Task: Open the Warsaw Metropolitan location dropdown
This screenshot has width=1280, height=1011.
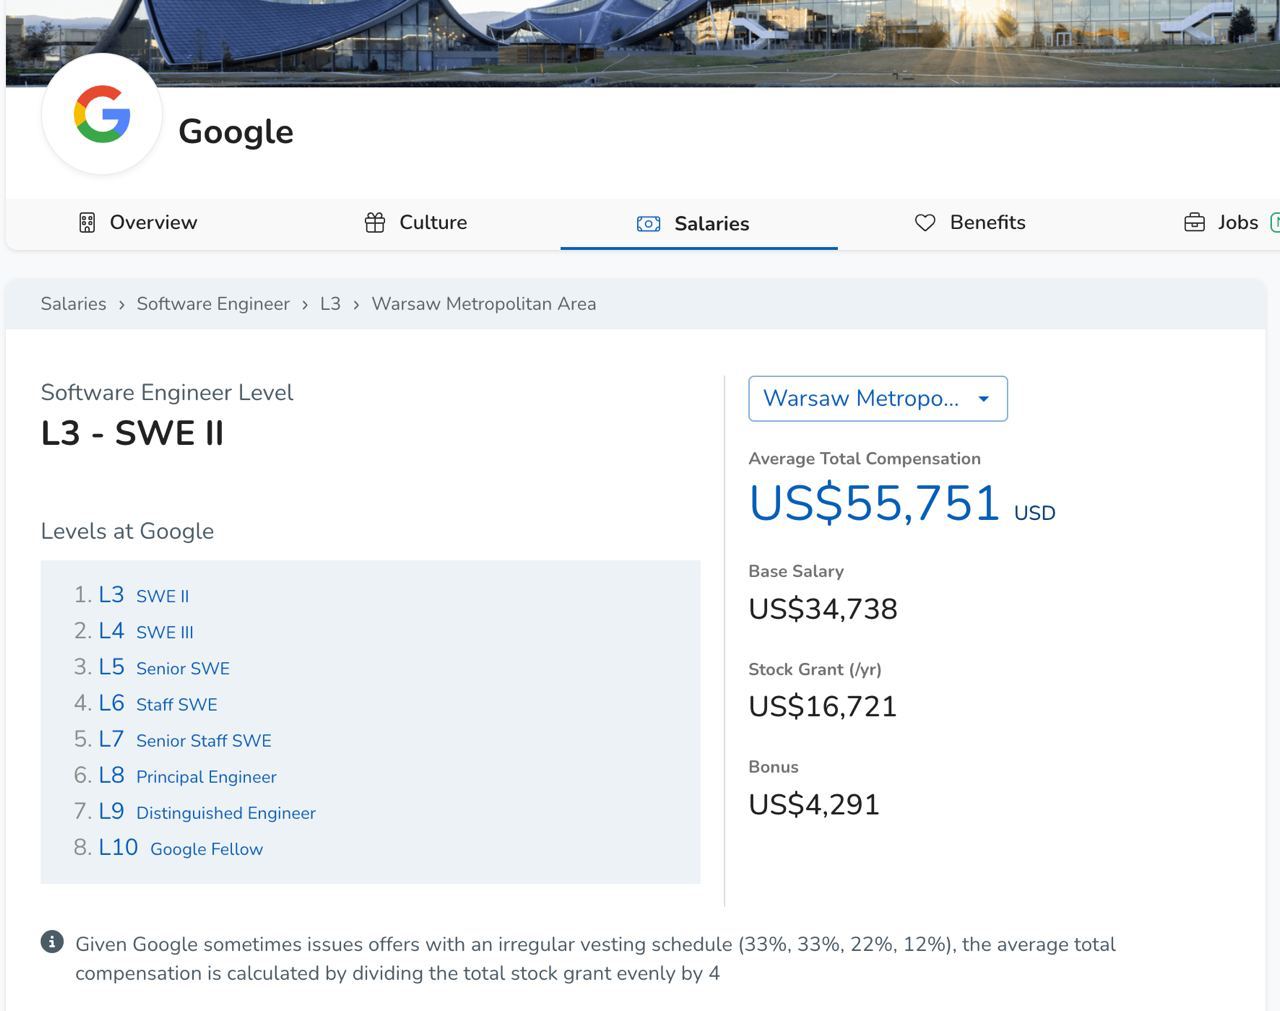Action: point(878,399)
